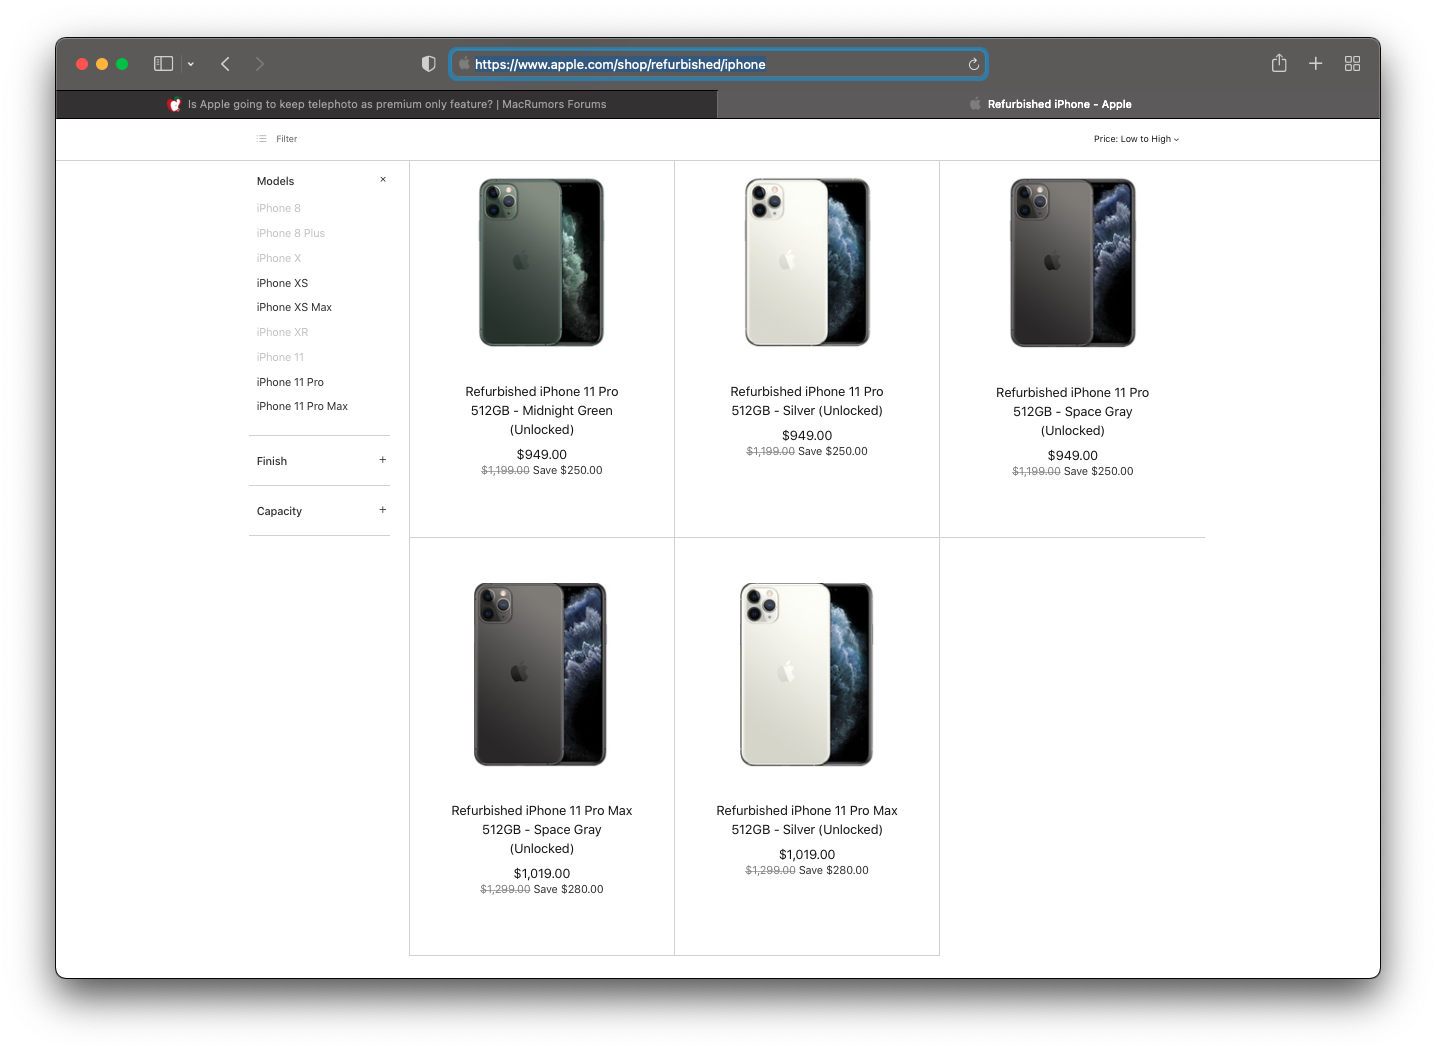The width and height of the screenshot is (1436, 1052).
Task: Click the disabled iPhone 8 filter
Action: pyautogui.click(x=278, y=208)
